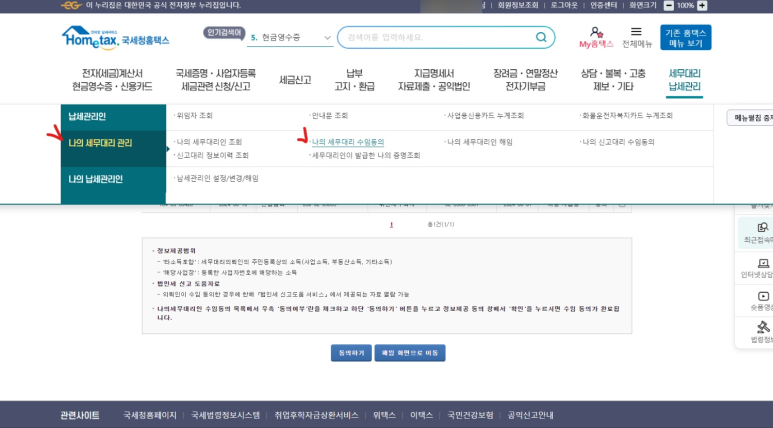Image resolution: width=773 pixels, height=428 pixels.
Task: Open 위임자 조회 link
Action: (x=194, y=115)
